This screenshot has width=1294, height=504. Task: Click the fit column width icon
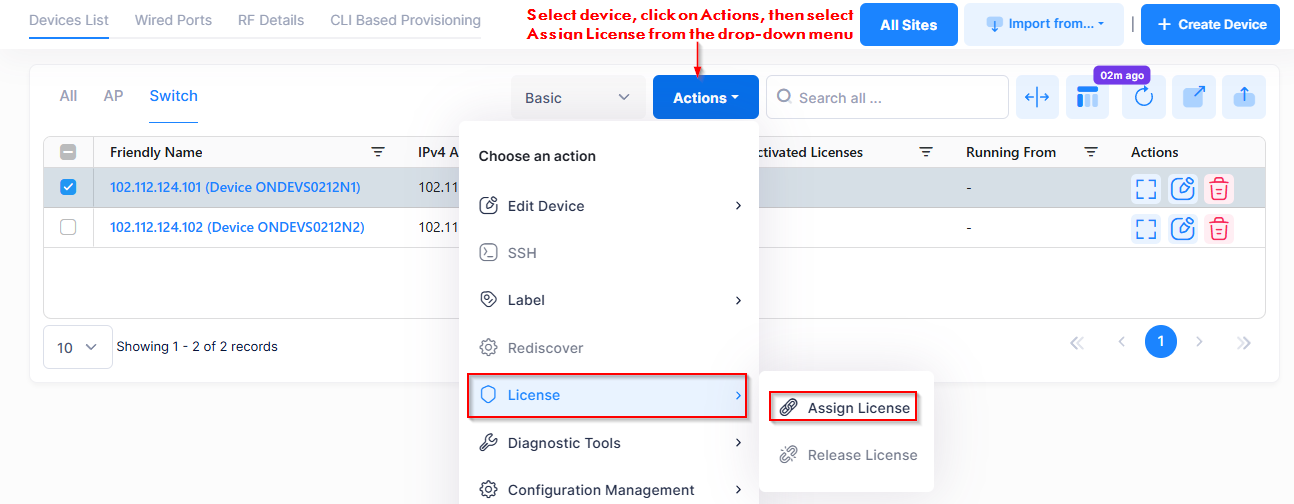(x=1037, y=97)
